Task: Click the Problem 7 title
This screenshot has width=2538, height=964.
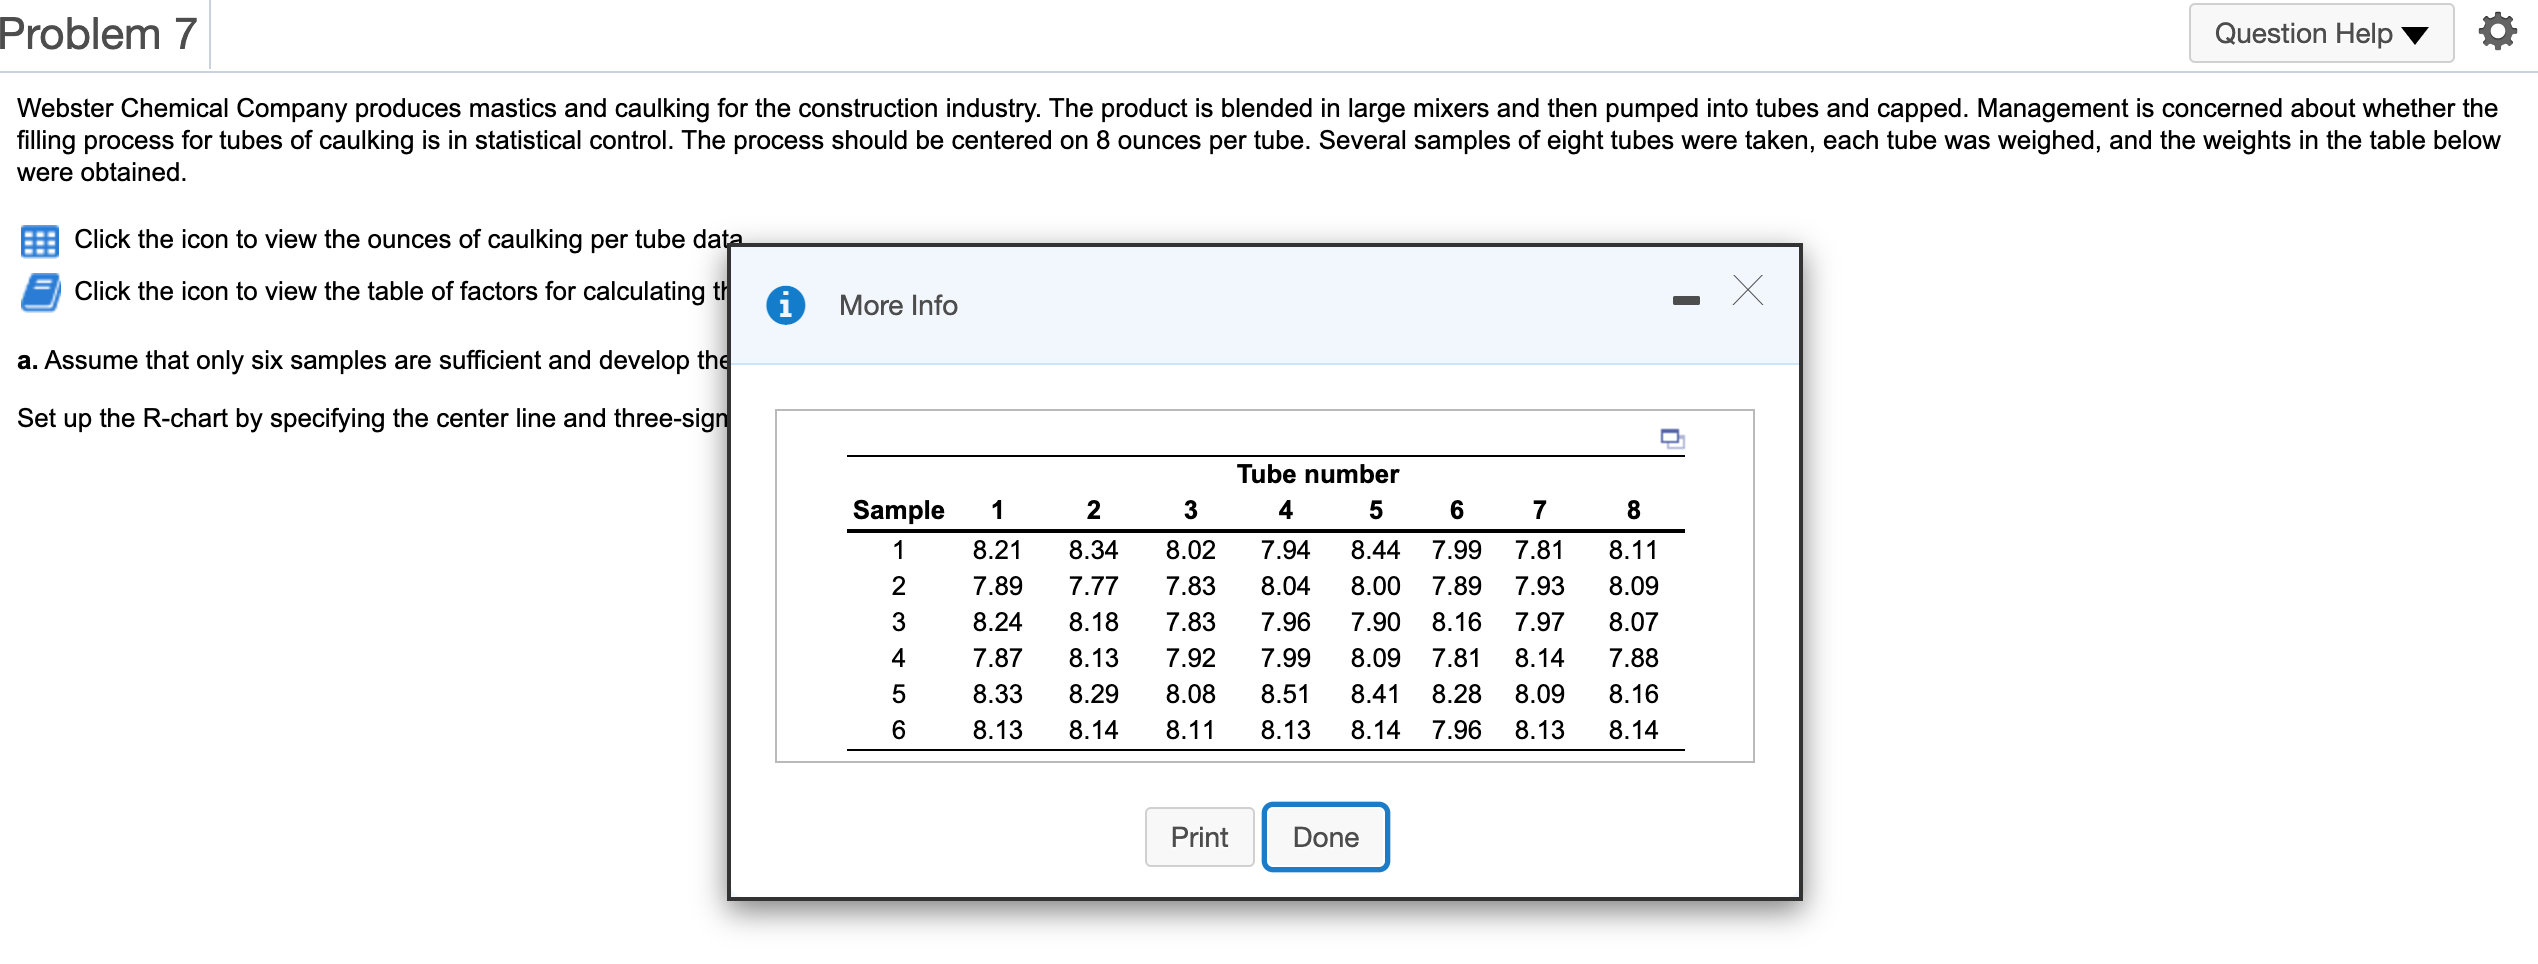Action: pos(98,34)
